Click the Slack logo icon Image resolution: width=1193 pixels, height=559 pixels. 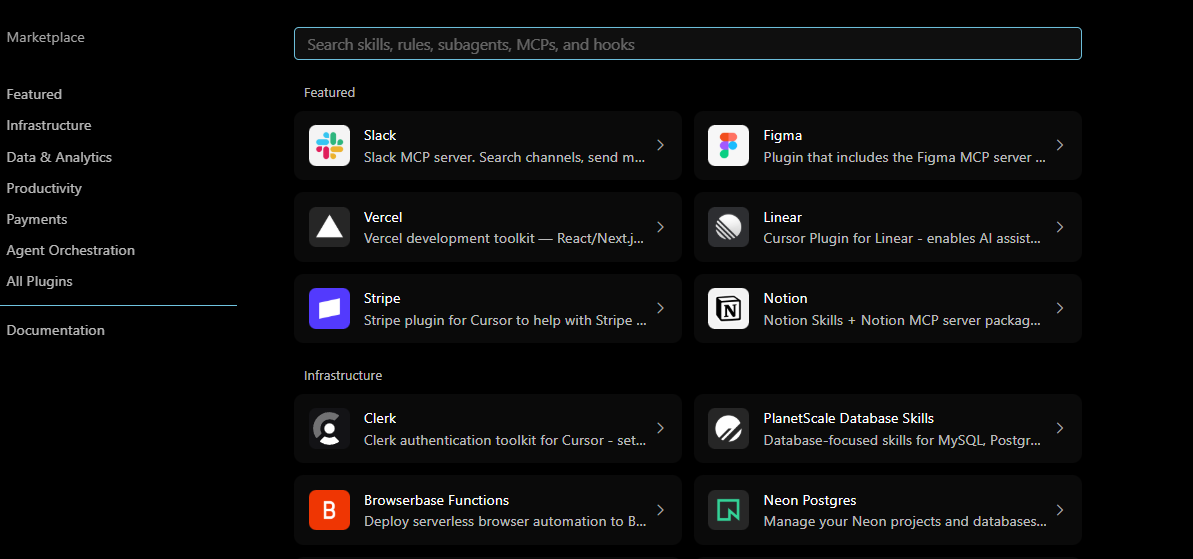[329, 145]
